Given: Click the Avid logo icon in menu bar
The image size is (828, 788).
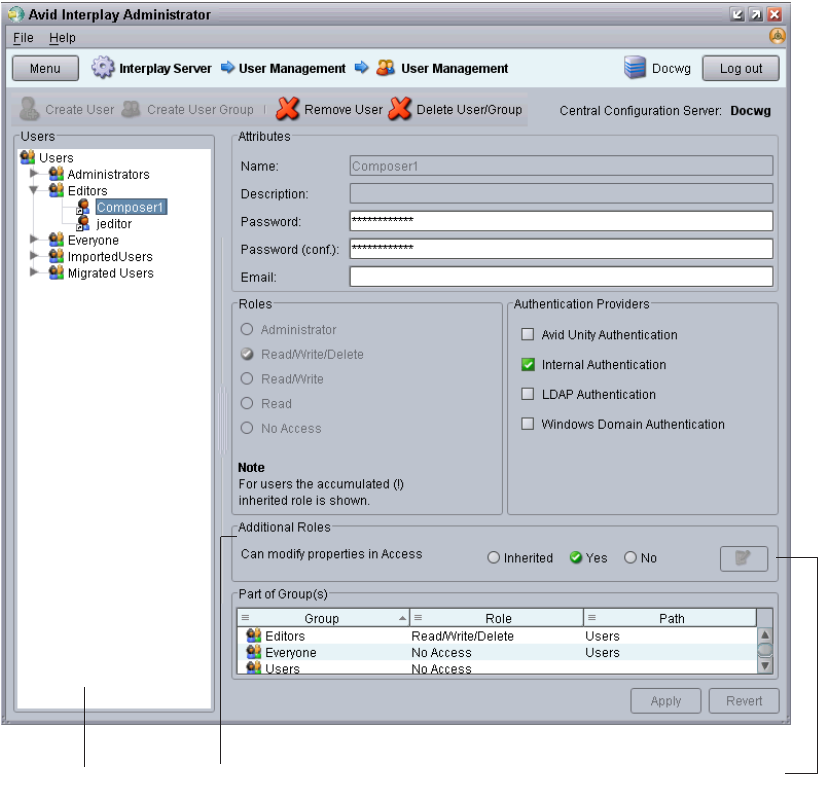Looking at the screenshot, I should pyautogui.click(x=777, y=36).
